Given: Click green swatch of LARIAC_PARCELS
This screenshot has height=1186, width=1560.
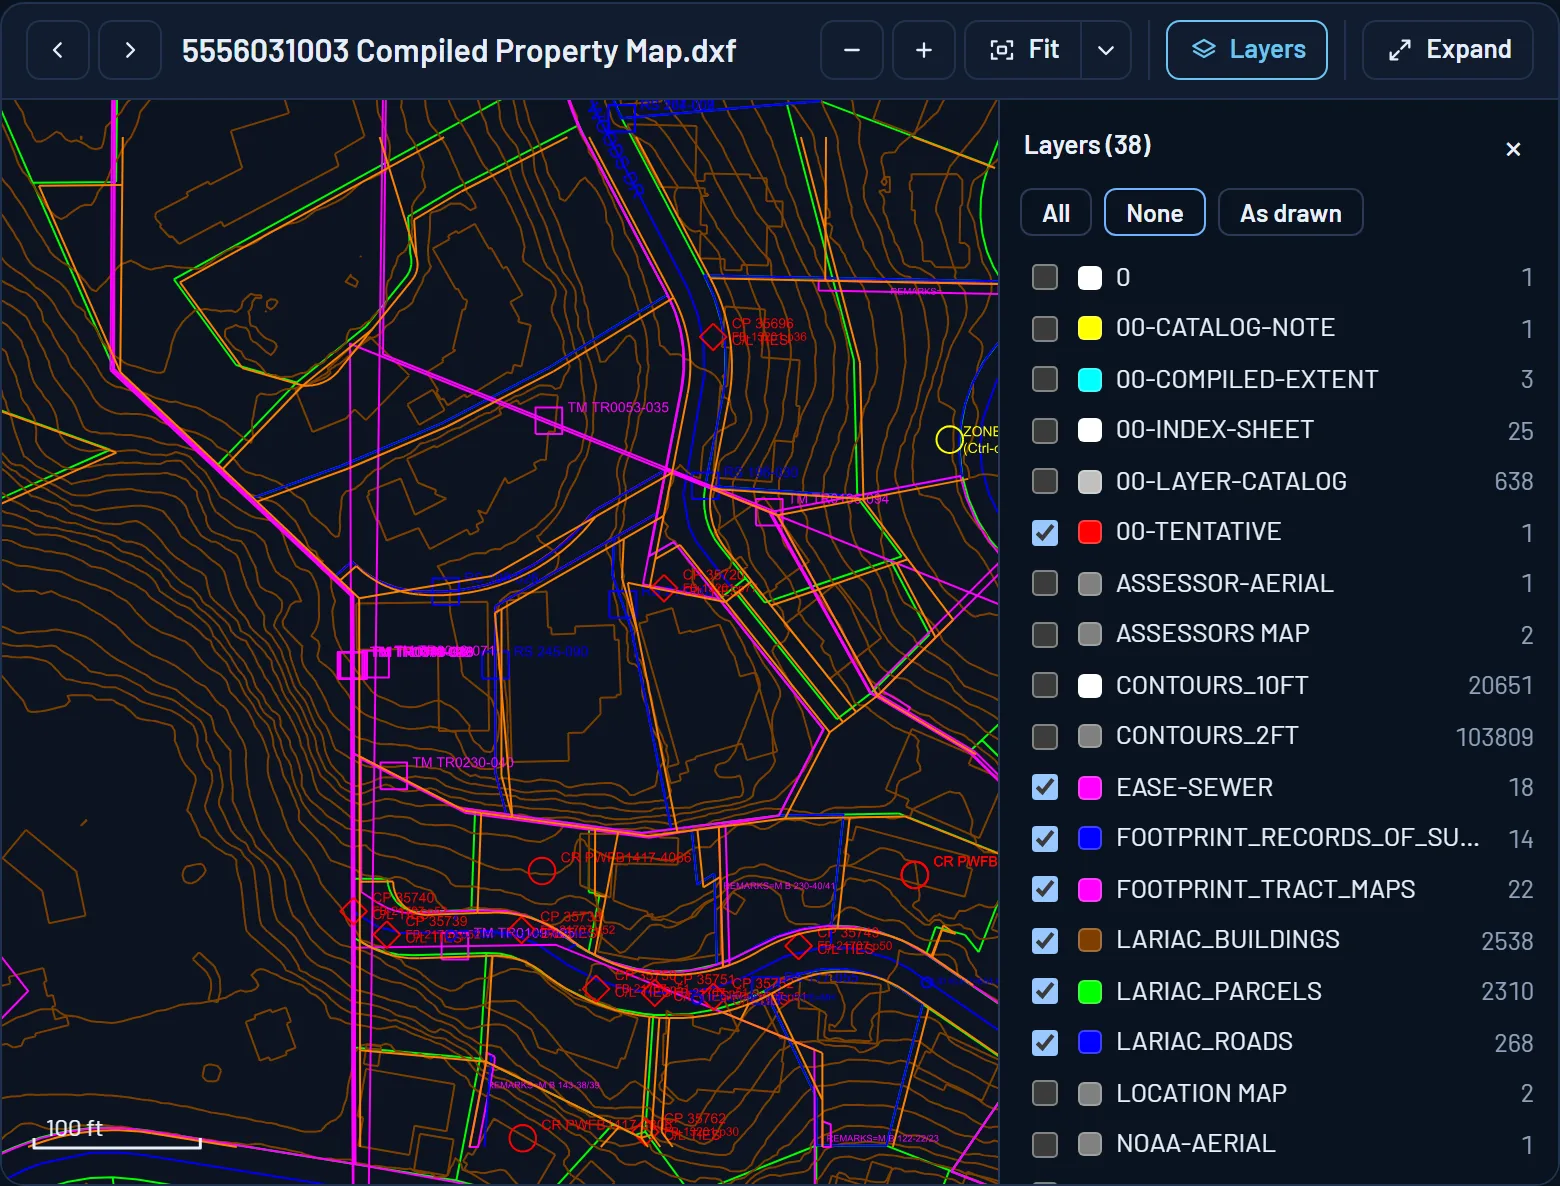Looking at the screenshot, I should click(x=1090, y=991).
